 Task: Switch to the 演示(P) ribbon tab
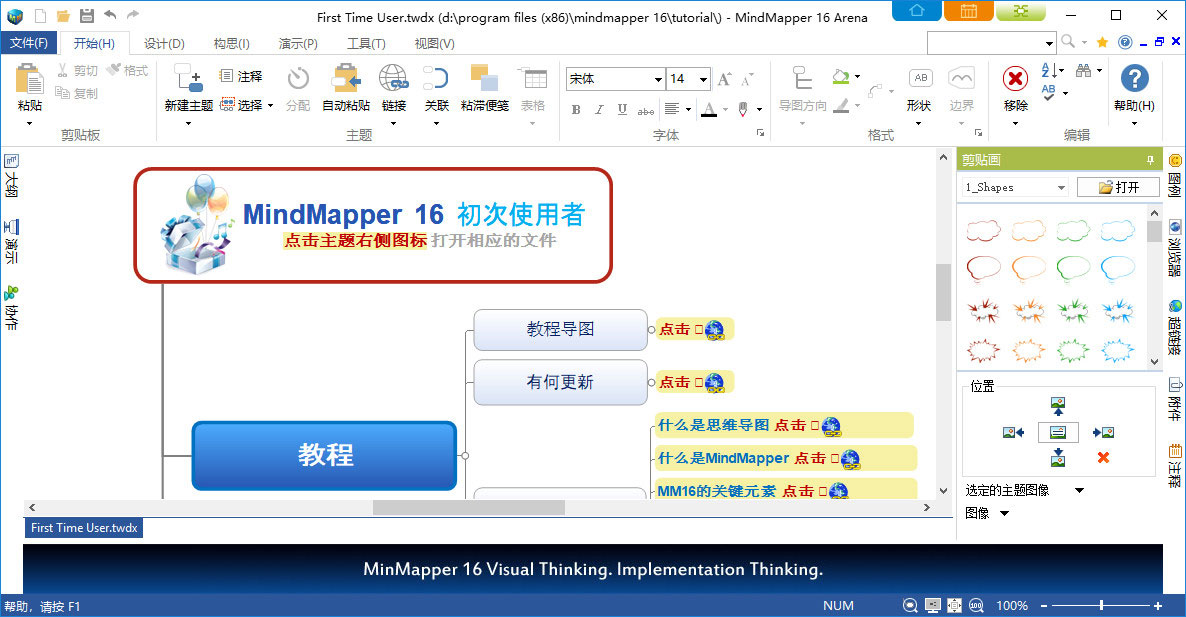click(x=298, y=43)
